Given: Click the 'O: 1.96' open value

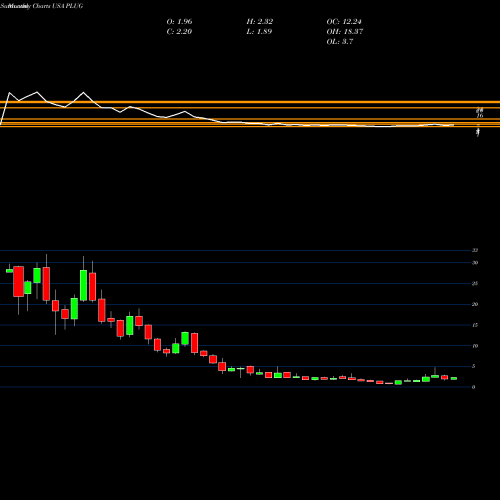Looking at the screenshot, I should [179, 22].
